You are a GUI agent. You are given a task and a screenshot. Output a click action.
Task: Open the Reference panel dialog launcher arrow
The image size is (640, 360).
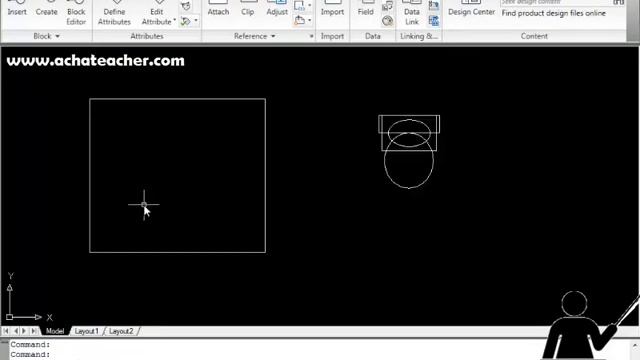pos(311,36)
